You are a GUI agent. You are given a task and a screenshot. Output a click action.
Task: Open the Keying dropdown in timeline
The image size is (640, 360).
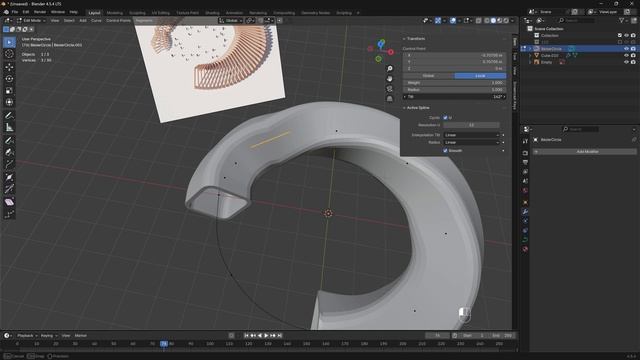coord(49,336)
